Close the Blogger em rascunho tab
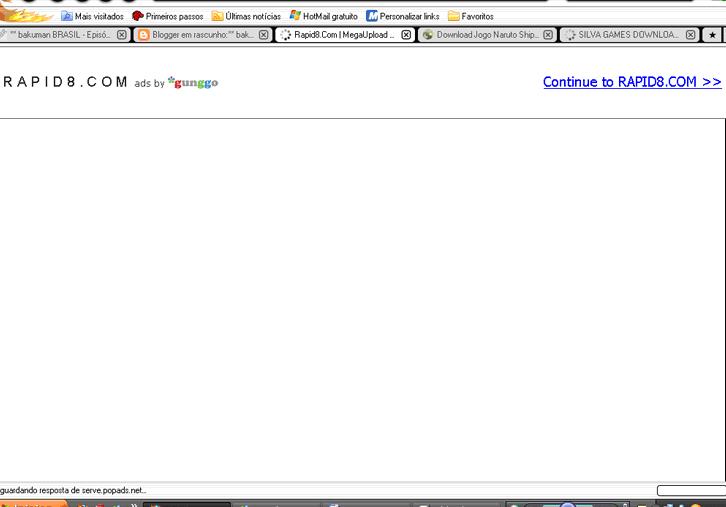726x507 pixels. click(x=263, y=35)
